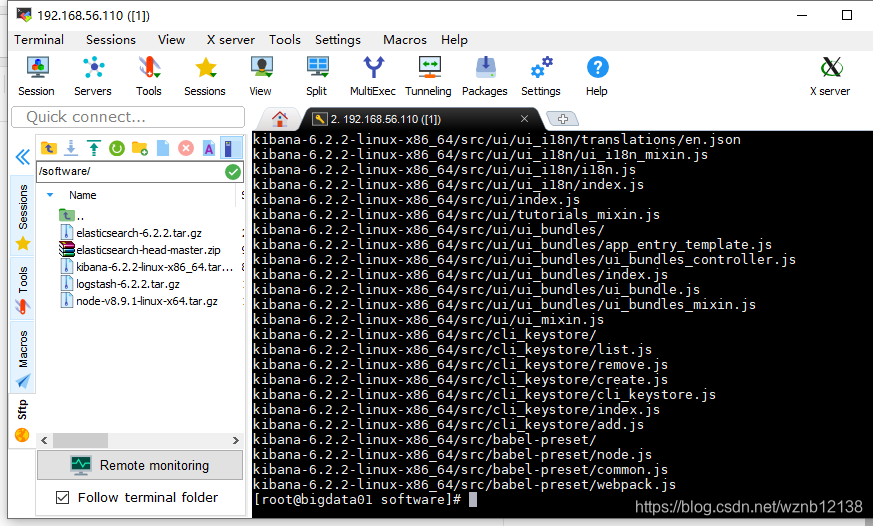Select logstash-6.2.2.tar.gz file
The height and width of the screenshot is (526, 873).
(x=120, y=284)
